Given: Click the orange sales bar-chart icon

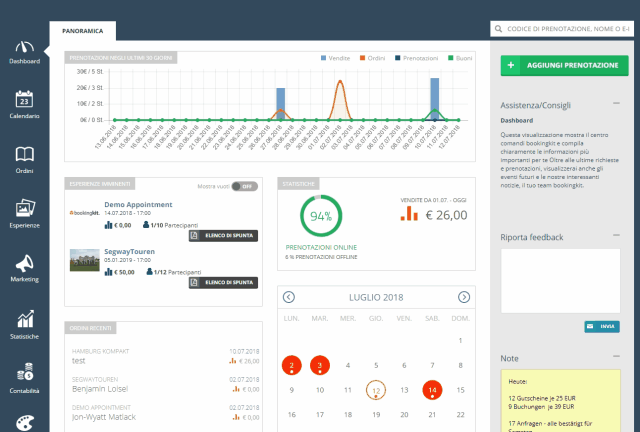Looking at the screenshot, I should click(409, 213).
